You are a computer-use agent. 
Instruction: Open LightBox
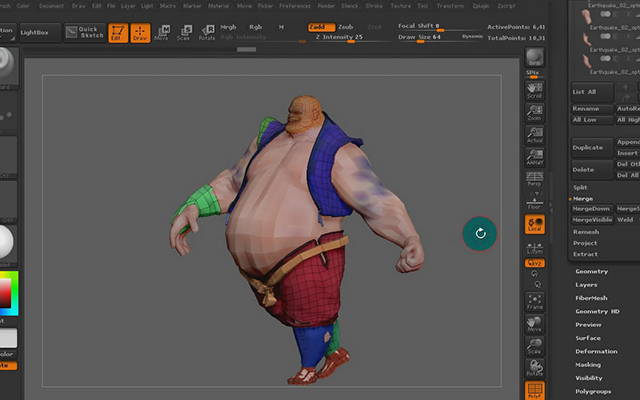tap(40, 33)
